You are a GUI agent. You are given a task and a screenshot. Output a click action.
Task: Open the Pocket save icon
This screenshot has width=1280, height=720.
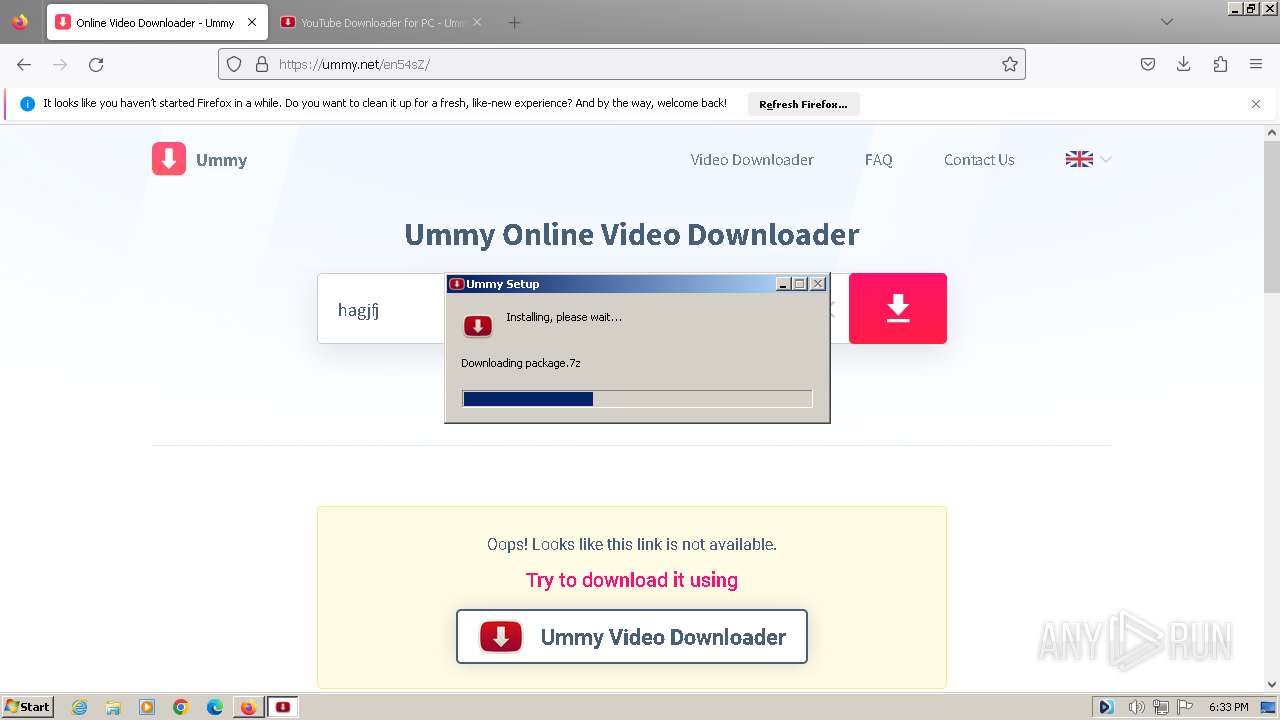point(1148,64)
